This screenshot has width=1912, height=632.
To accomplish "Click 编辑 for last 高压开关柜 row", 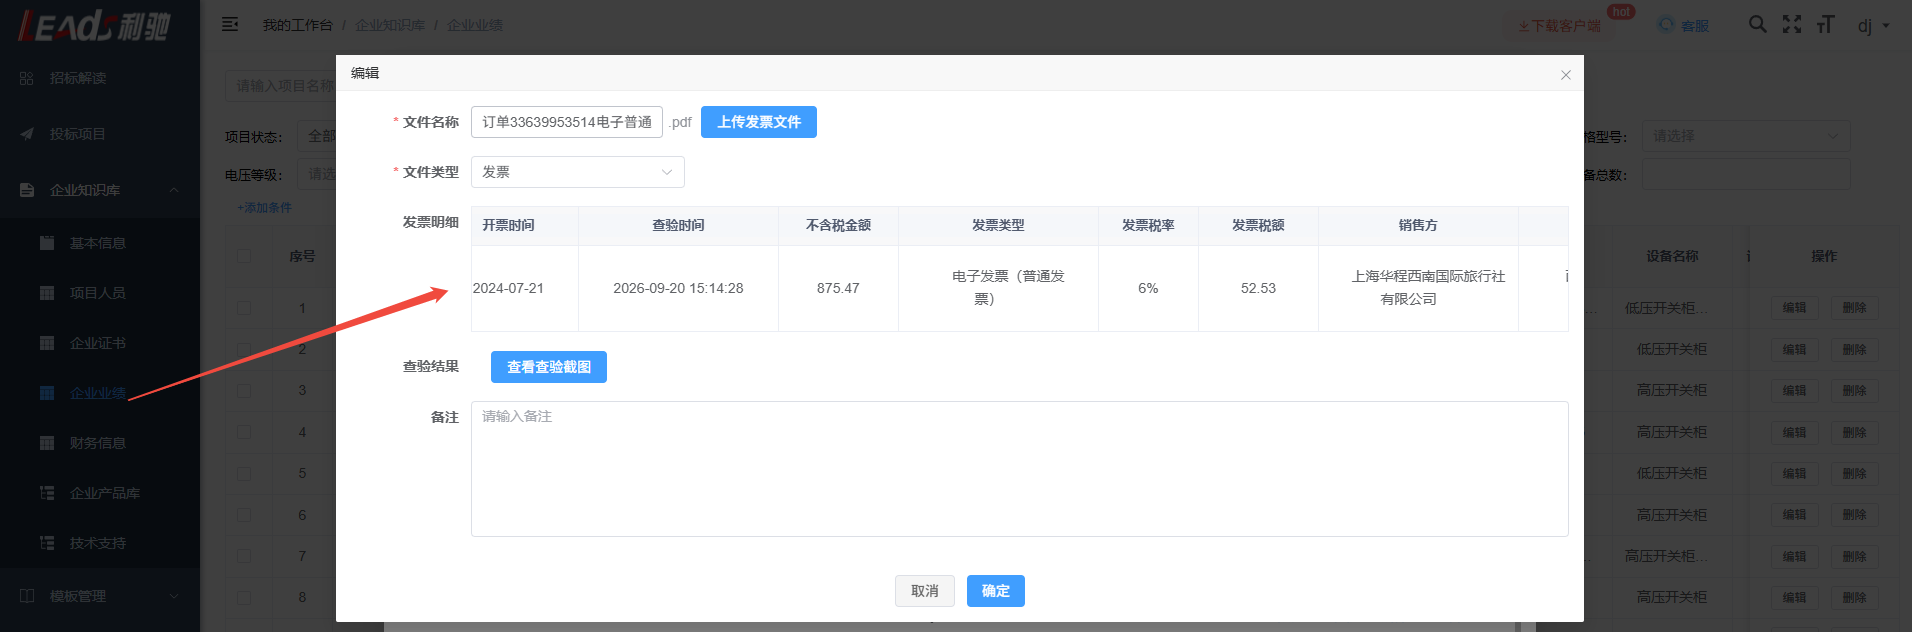I will pos(1795,597).
